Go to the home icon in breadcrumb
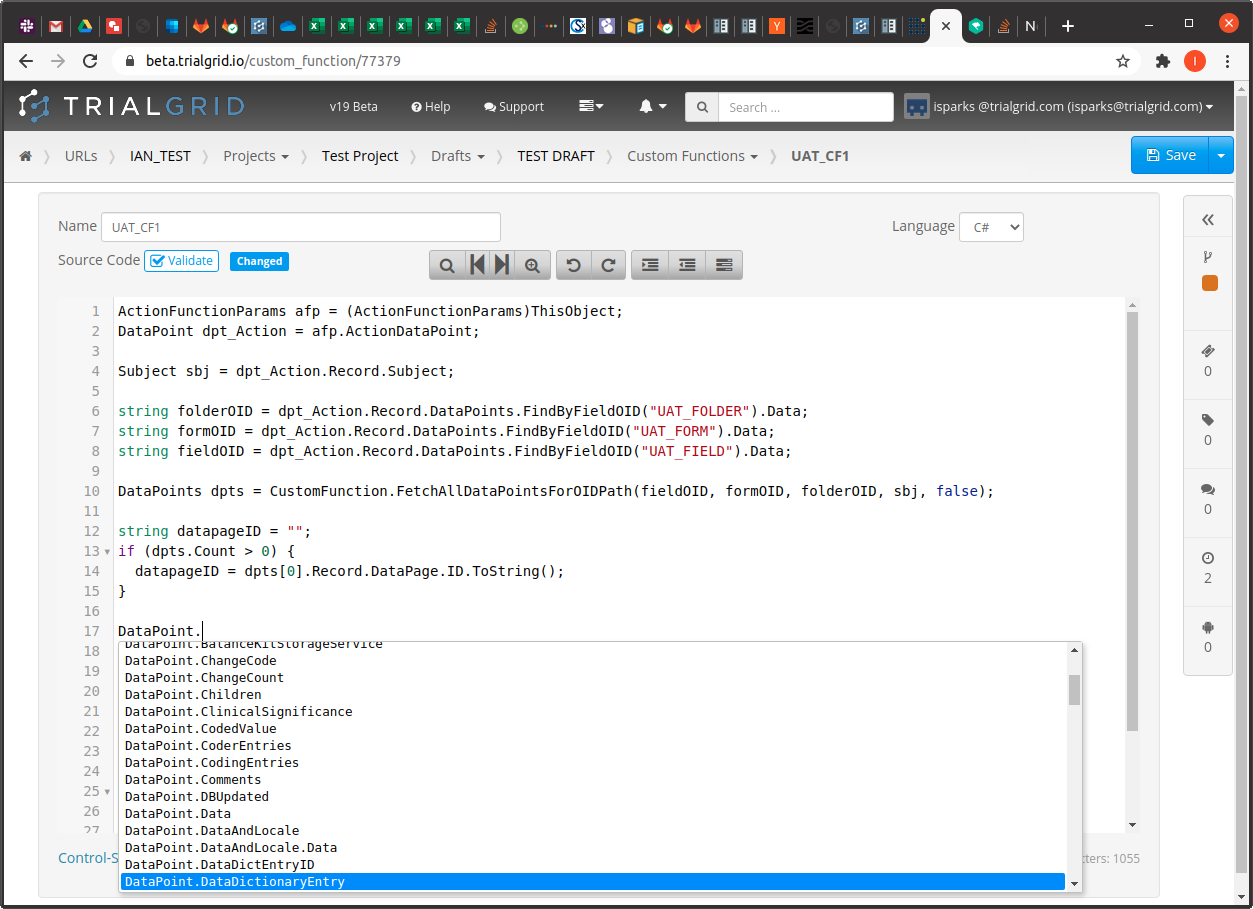This screenshot has width=1253, height=909. (26, 156)
